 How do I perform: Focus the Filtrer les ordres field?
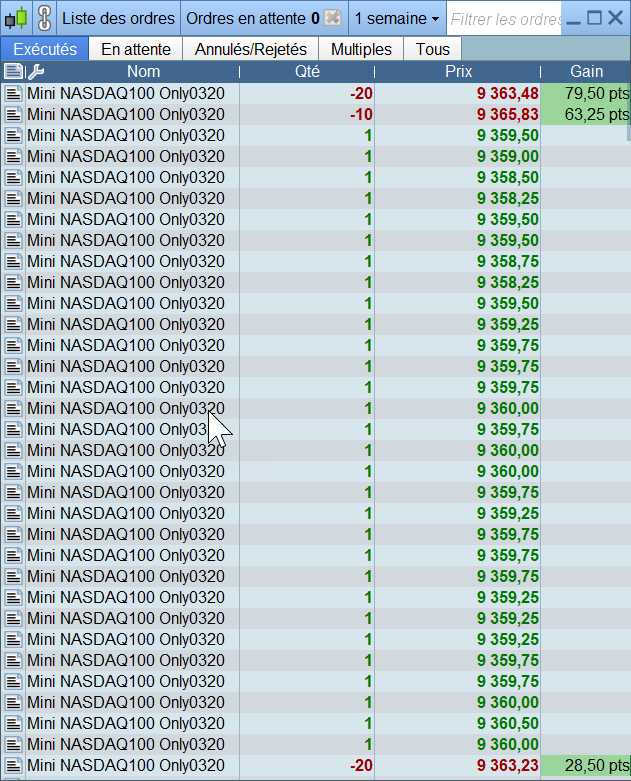click(505, 19)
